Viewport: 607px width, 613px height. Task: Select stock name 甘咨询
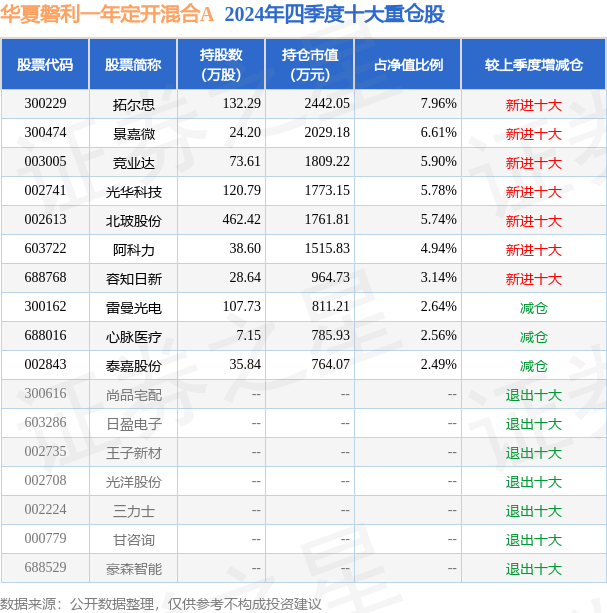pyautogui.click(x=134, y=539)
